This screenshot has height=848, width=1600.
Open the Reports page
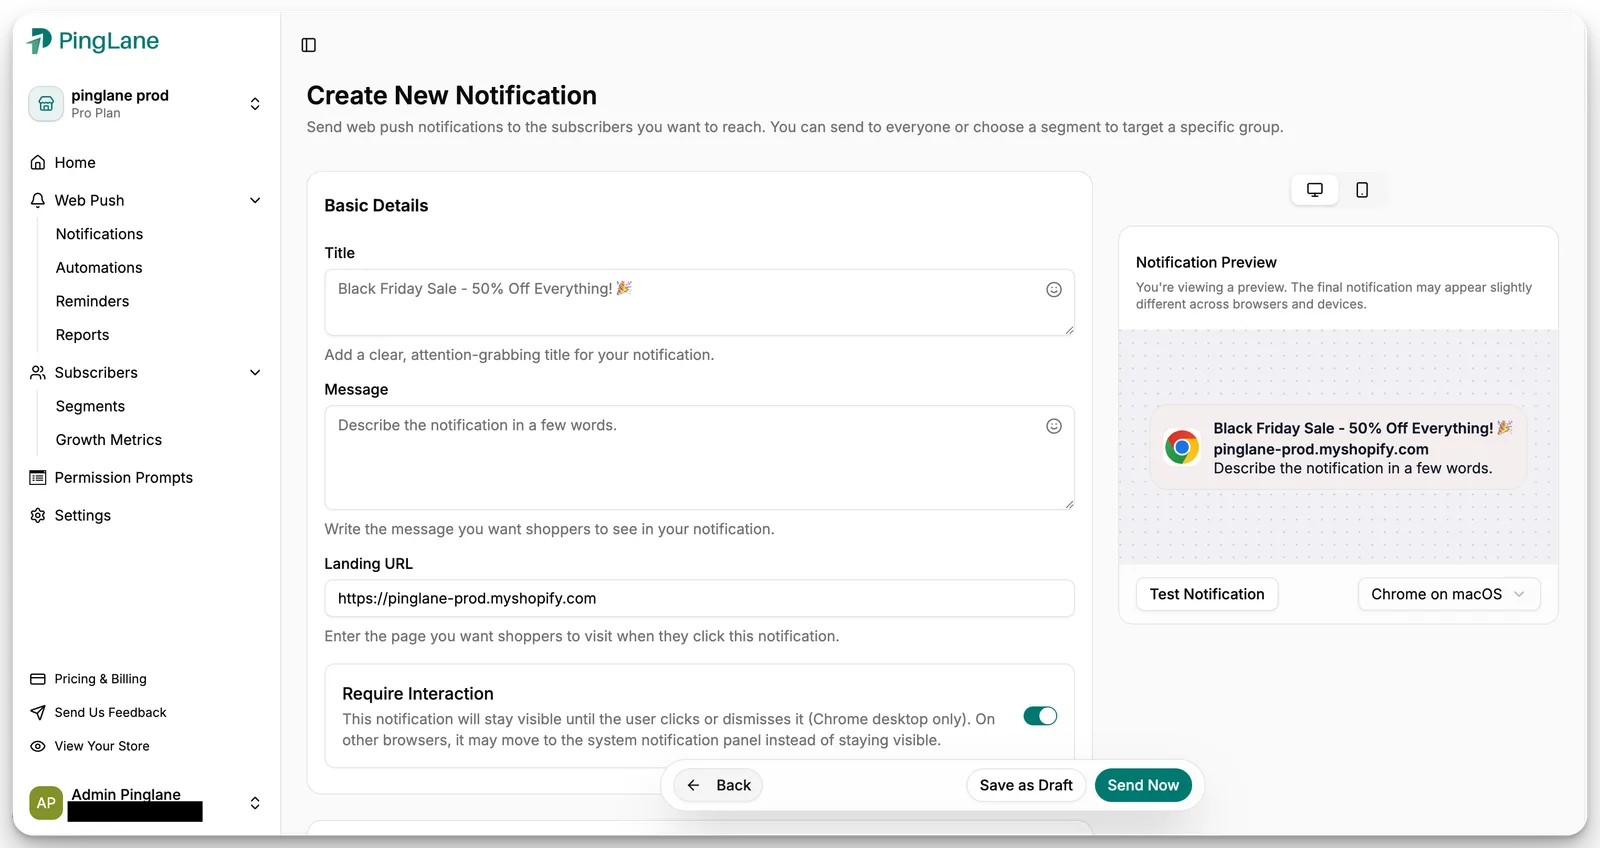(82, 335)
